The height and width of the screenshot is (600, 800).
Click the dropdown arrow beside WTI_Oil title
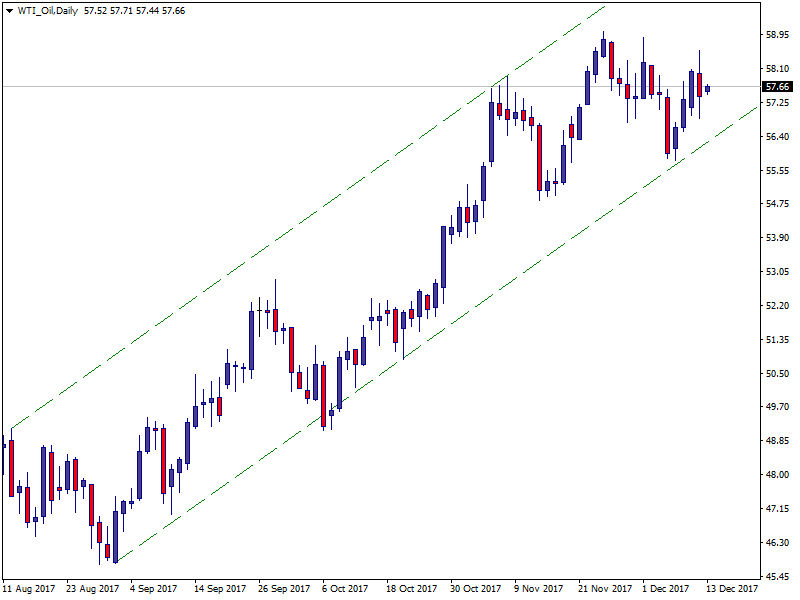pyautogui.click(x=9, y=10)
